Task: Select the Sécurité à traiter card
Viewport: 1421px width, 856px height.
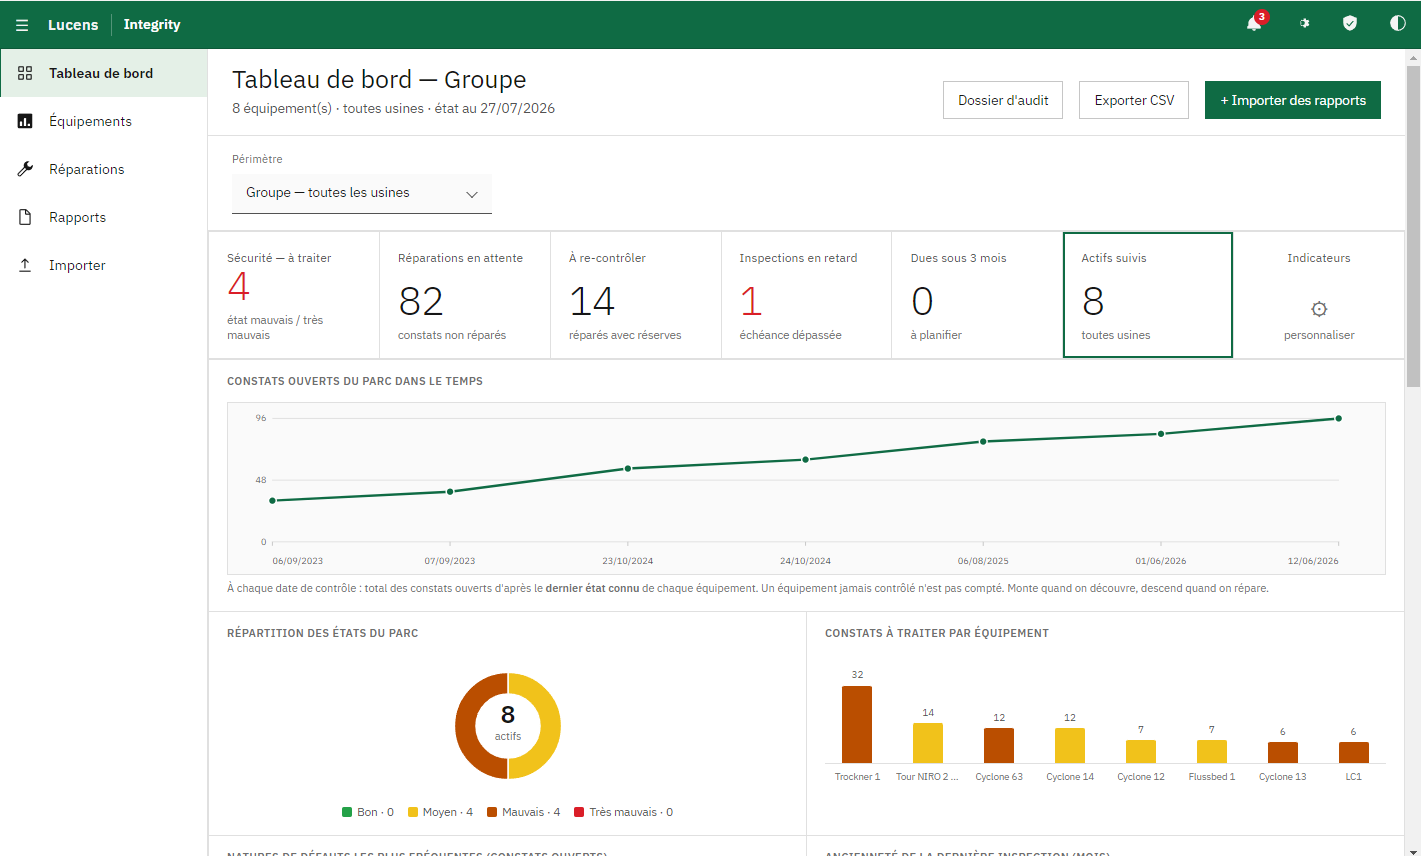Action: tap(294, 295)
